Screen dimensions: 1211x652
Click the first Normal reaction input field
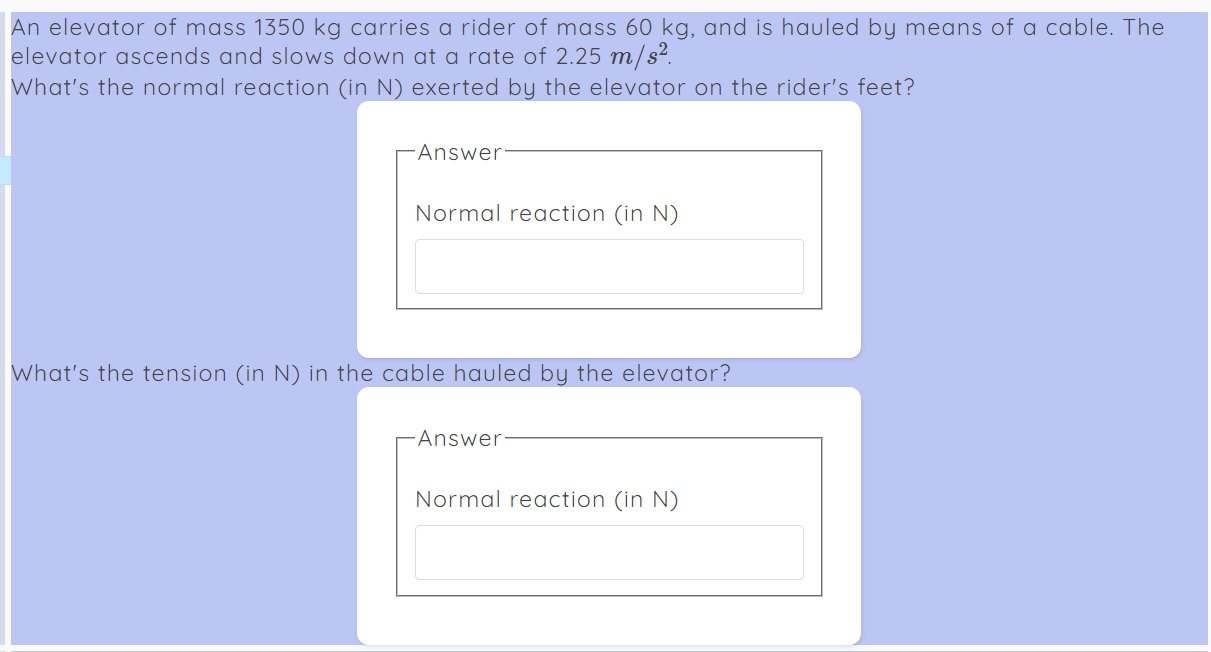pyautogui.click(x=609, y=266)
